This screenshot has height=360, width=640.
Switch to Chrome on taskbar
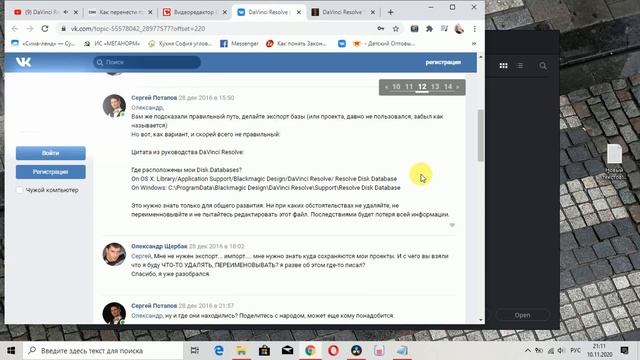coord(310,351)
